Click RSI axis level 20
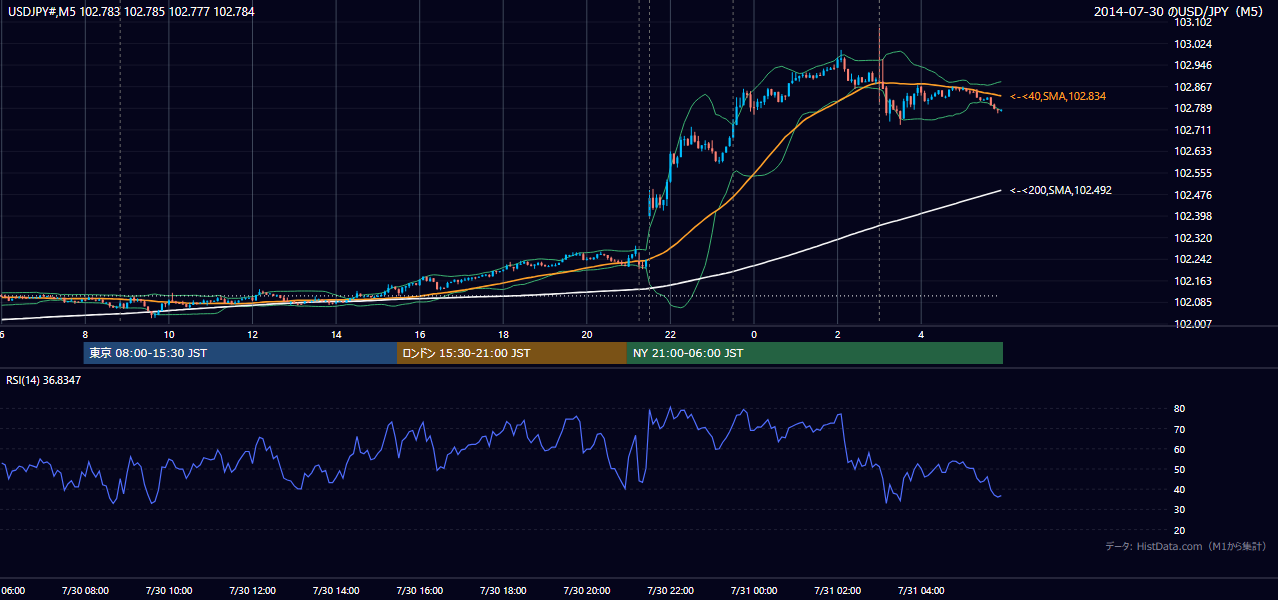1278x600 pixels. click(x=1179, y=530)
